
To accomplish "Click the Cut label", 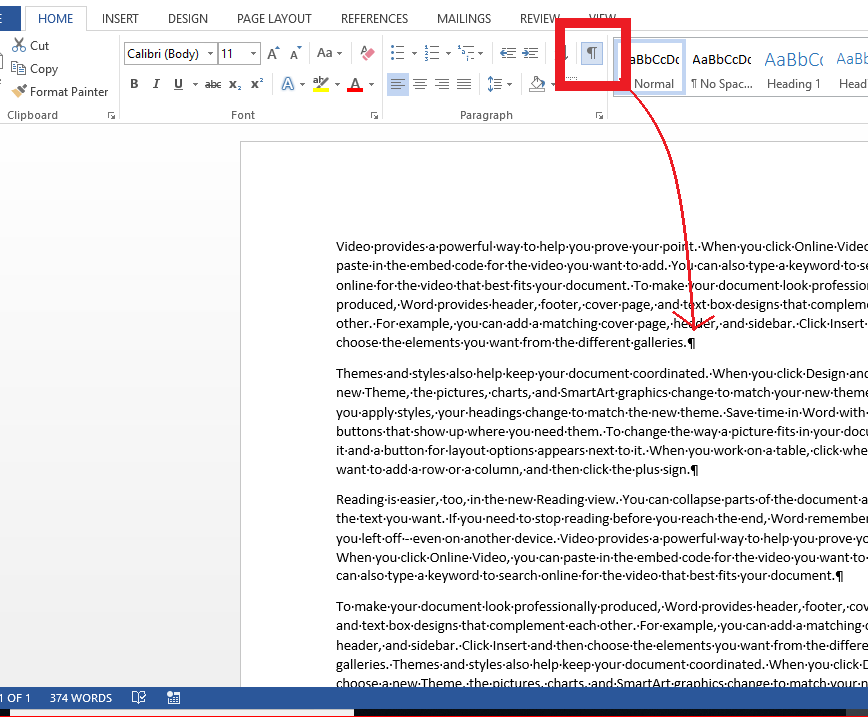I will click(39, 45).
